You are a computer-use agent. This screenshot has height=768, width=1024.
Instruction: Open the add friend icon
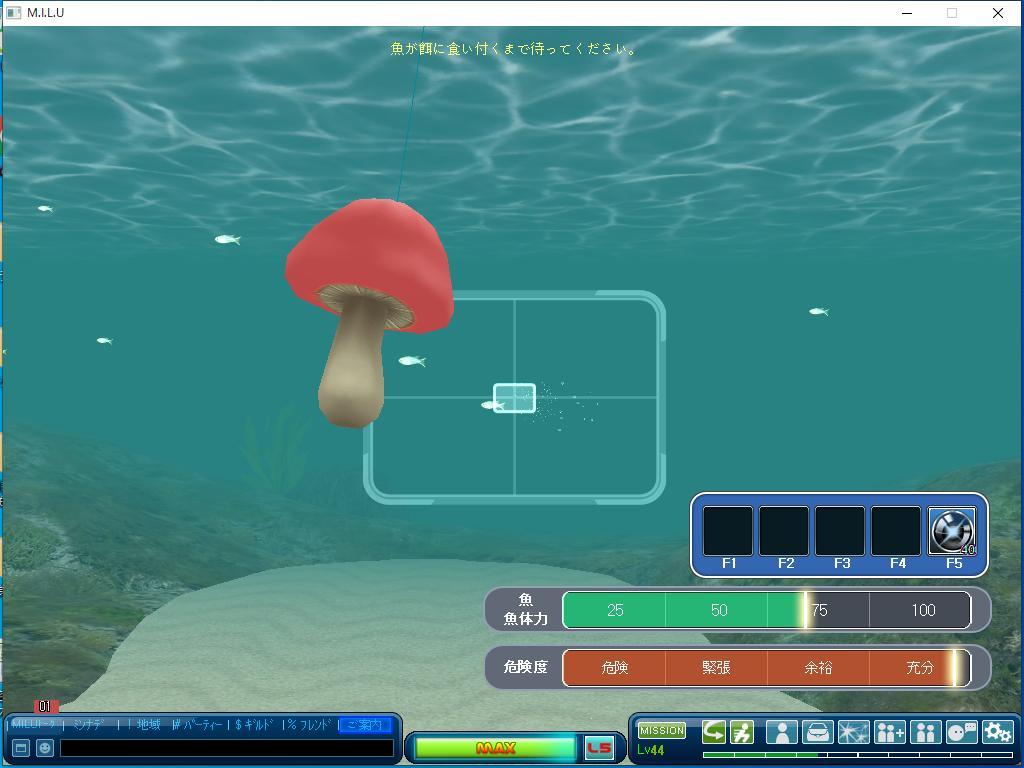[889, 732]
